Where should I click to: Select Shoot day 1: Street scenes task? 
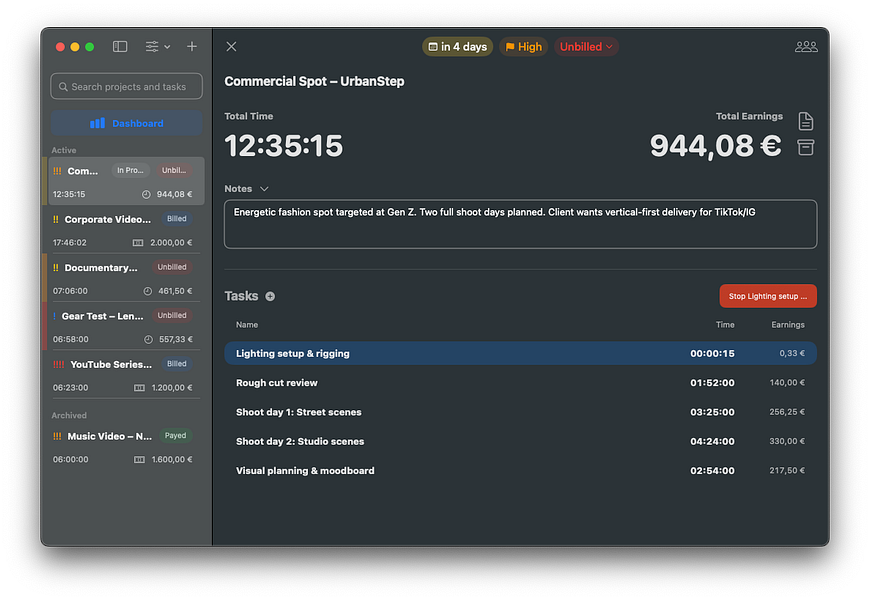pyautogui.click(x=520, y=412)
